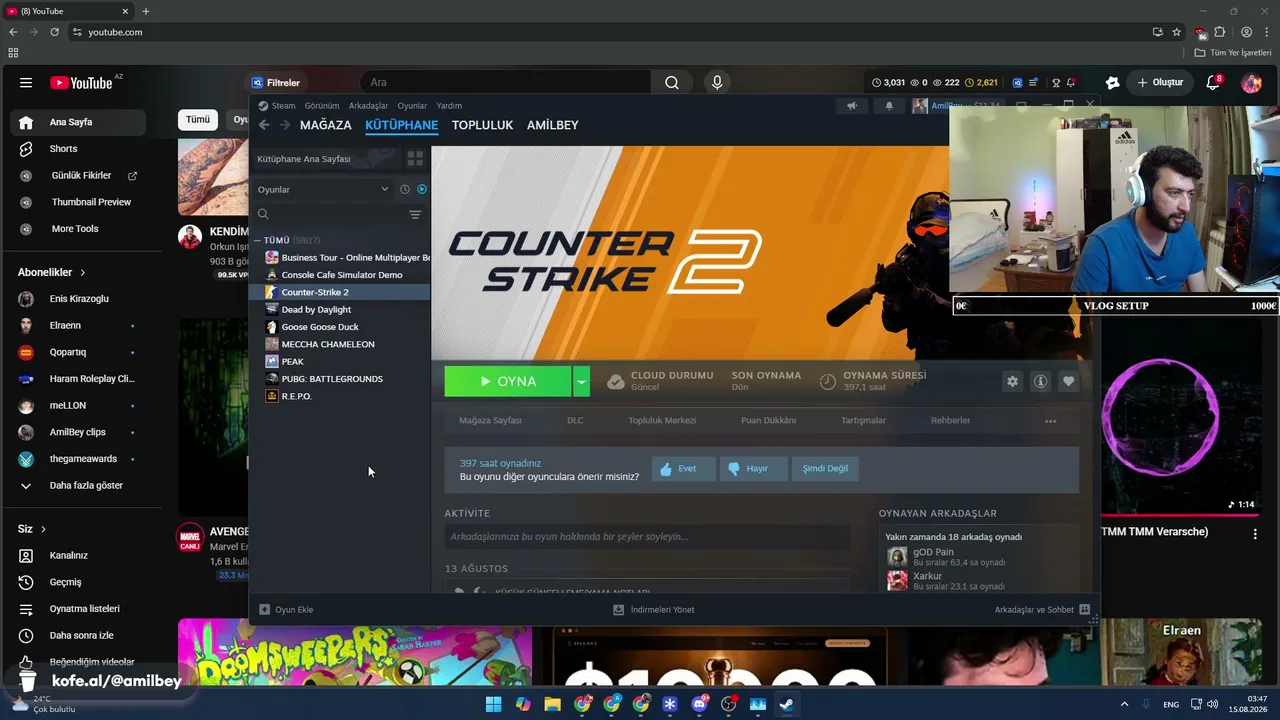
Task: Toggle the ready-to-play filter in Steam library
Action: tap(422, 189)
